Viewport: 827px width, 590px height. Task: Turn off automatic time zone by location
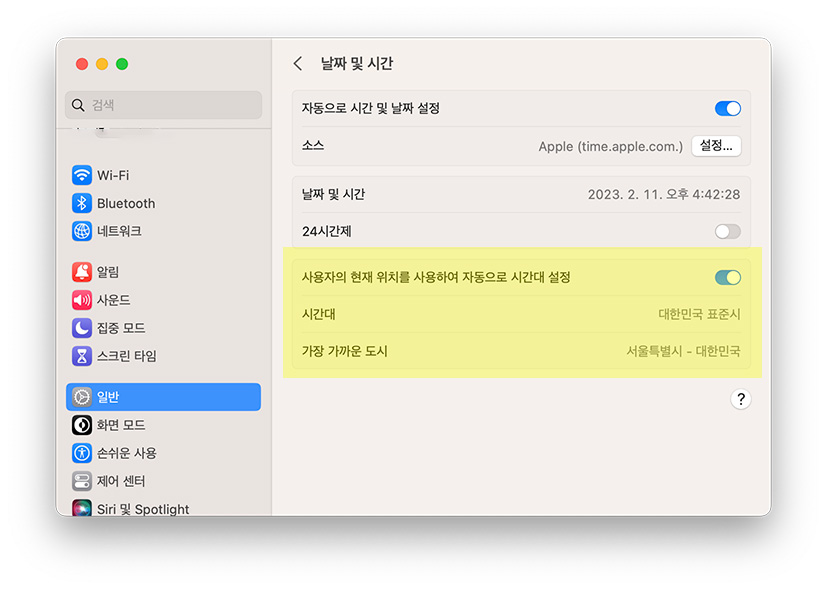click(727, 277)
